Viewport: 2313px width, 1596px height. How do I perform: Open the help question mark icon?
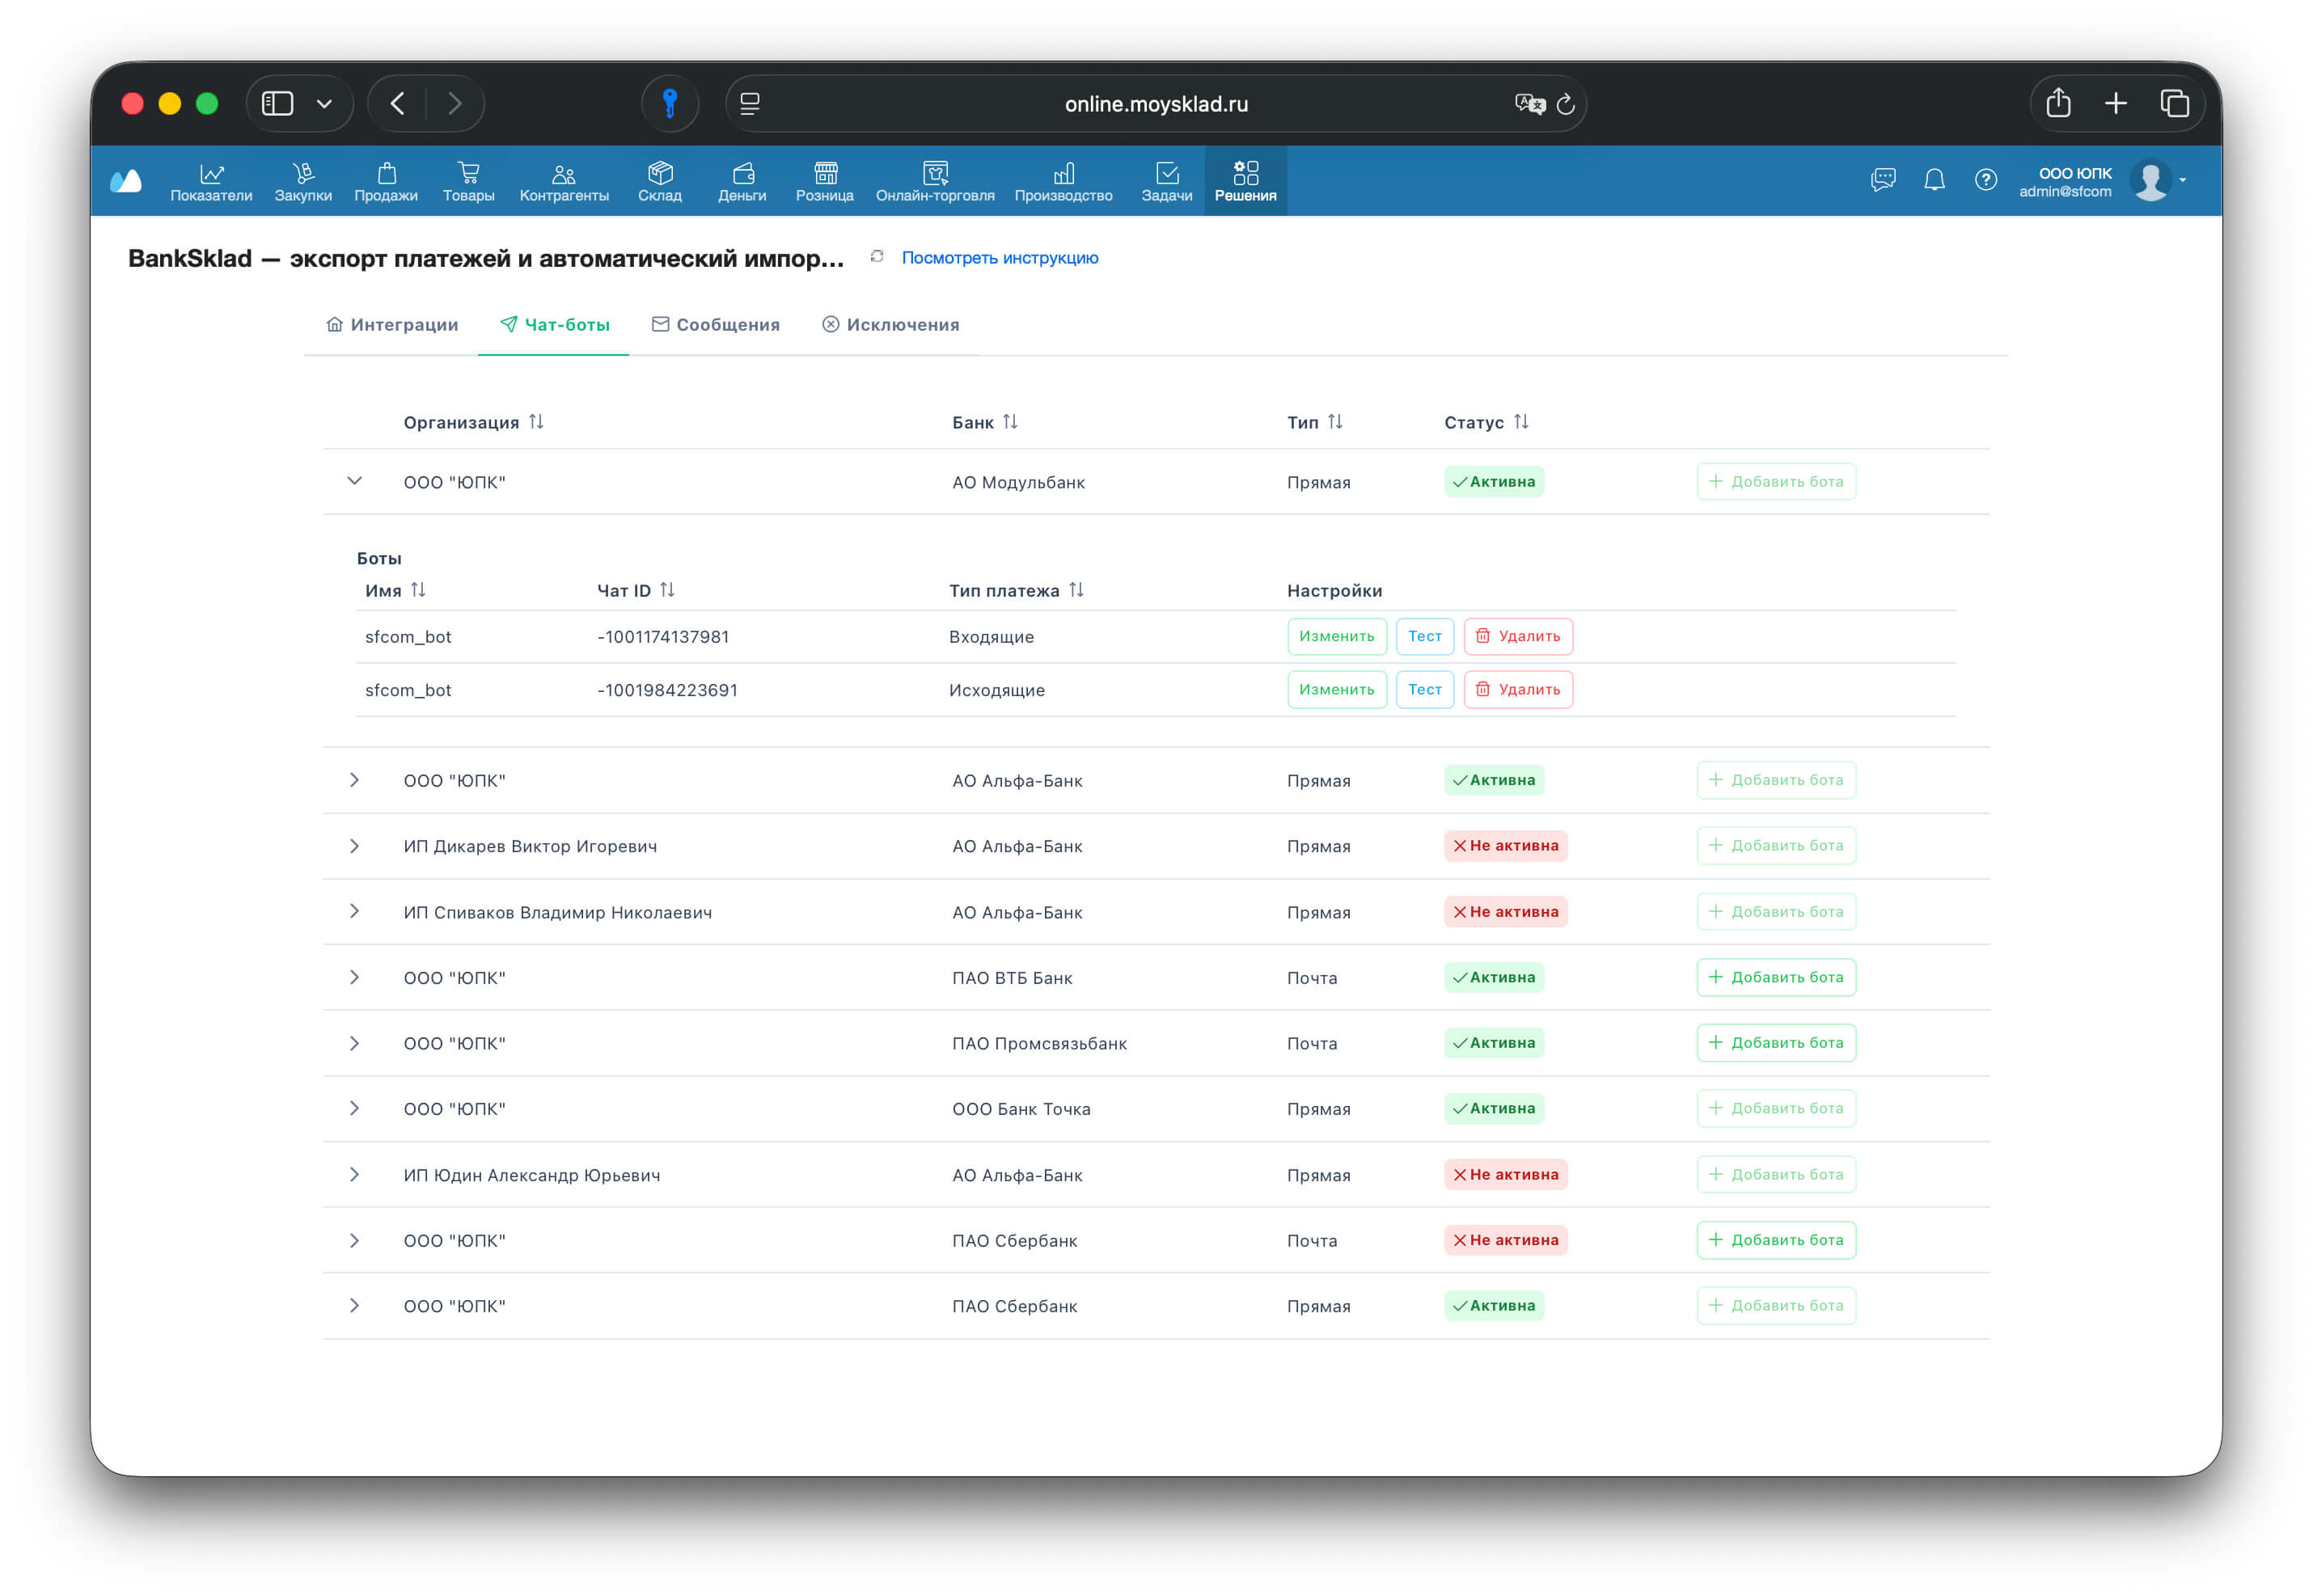[x=1986, y=180]
